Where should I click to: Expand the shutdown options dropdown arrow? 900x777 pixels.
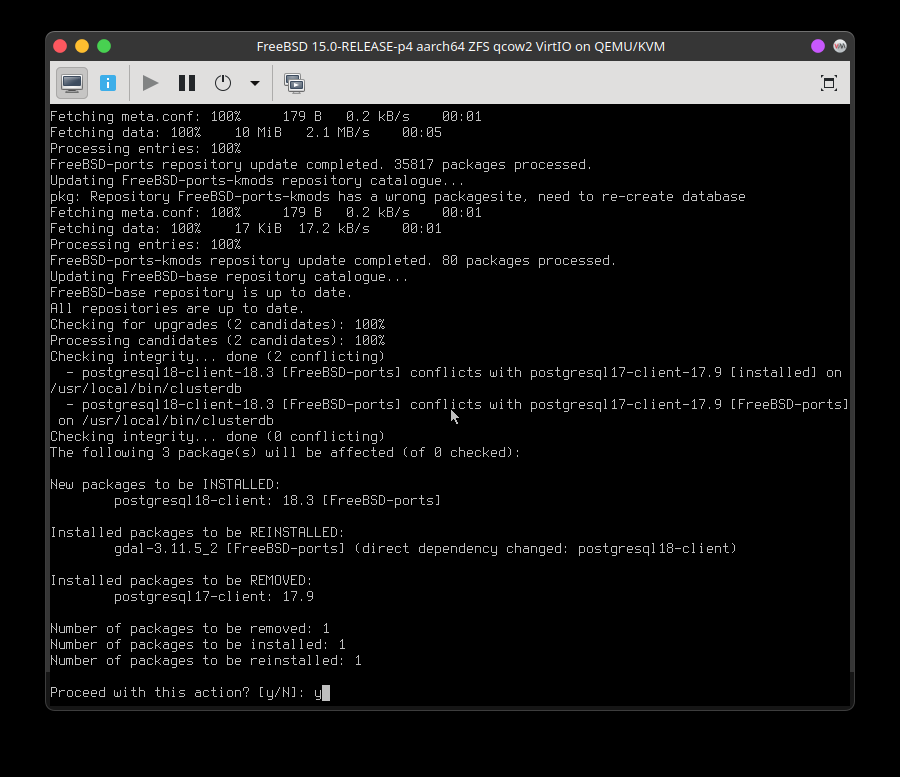[x=255, y=83]
